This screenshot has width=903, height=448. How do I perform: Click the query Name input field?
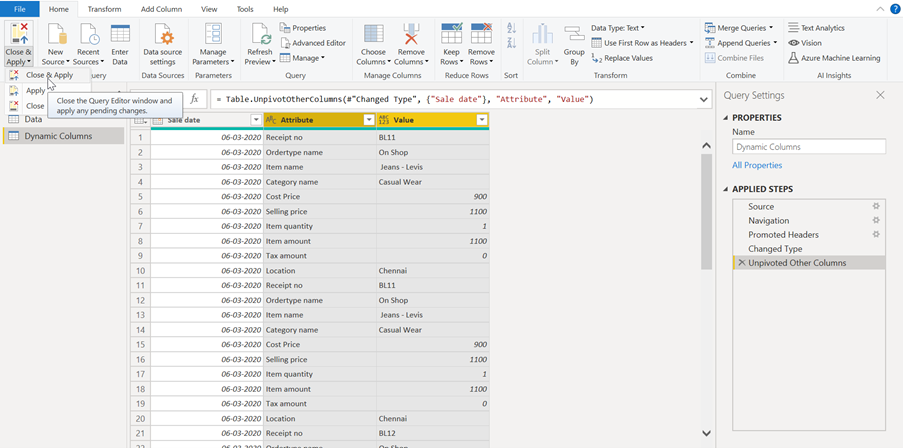[x=809, y=147]
